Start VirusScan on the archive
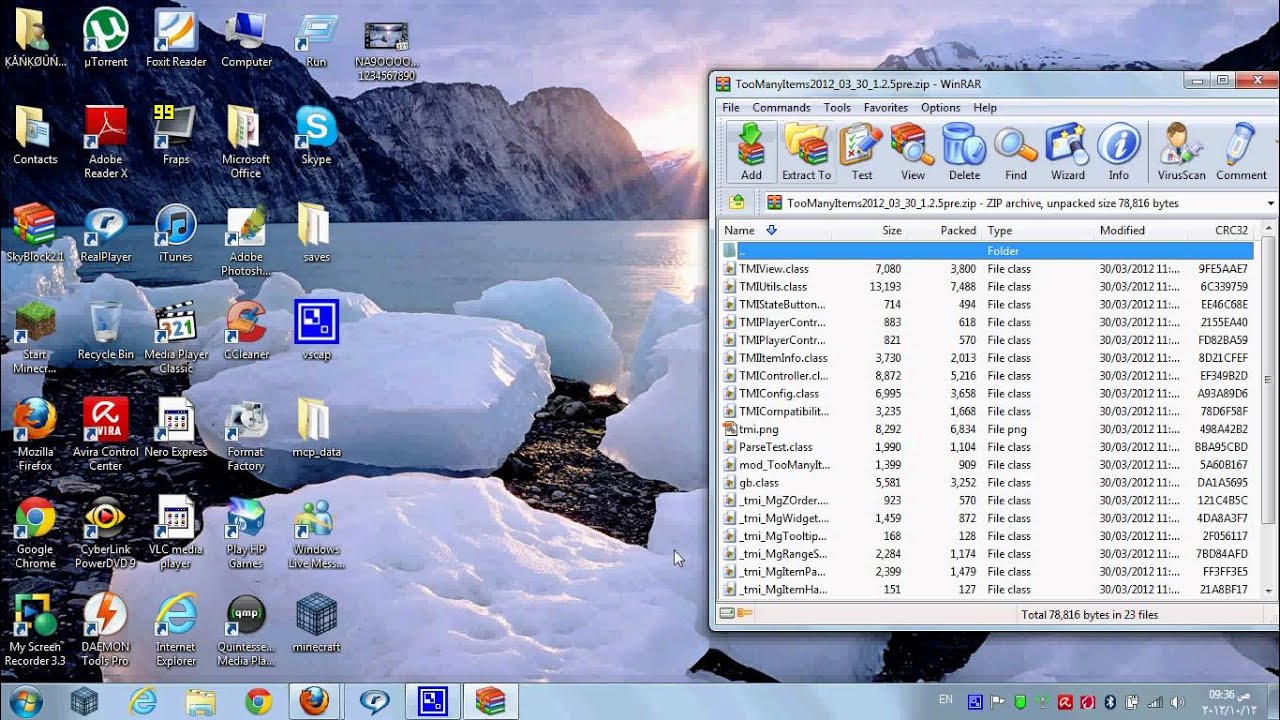 (1182, 152)
